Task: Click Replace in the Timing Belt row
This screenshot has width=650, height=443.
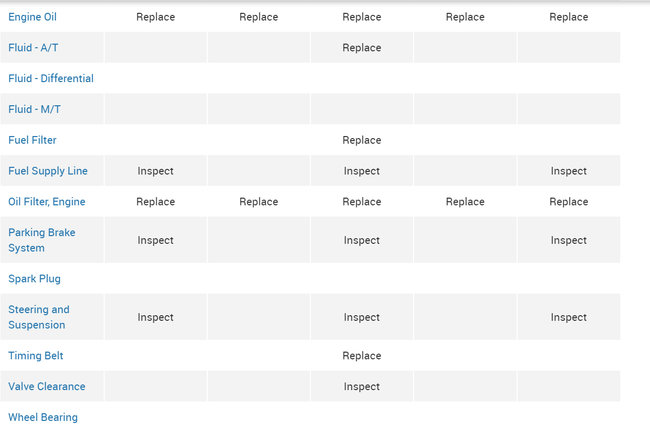Action: coord(361,356)
